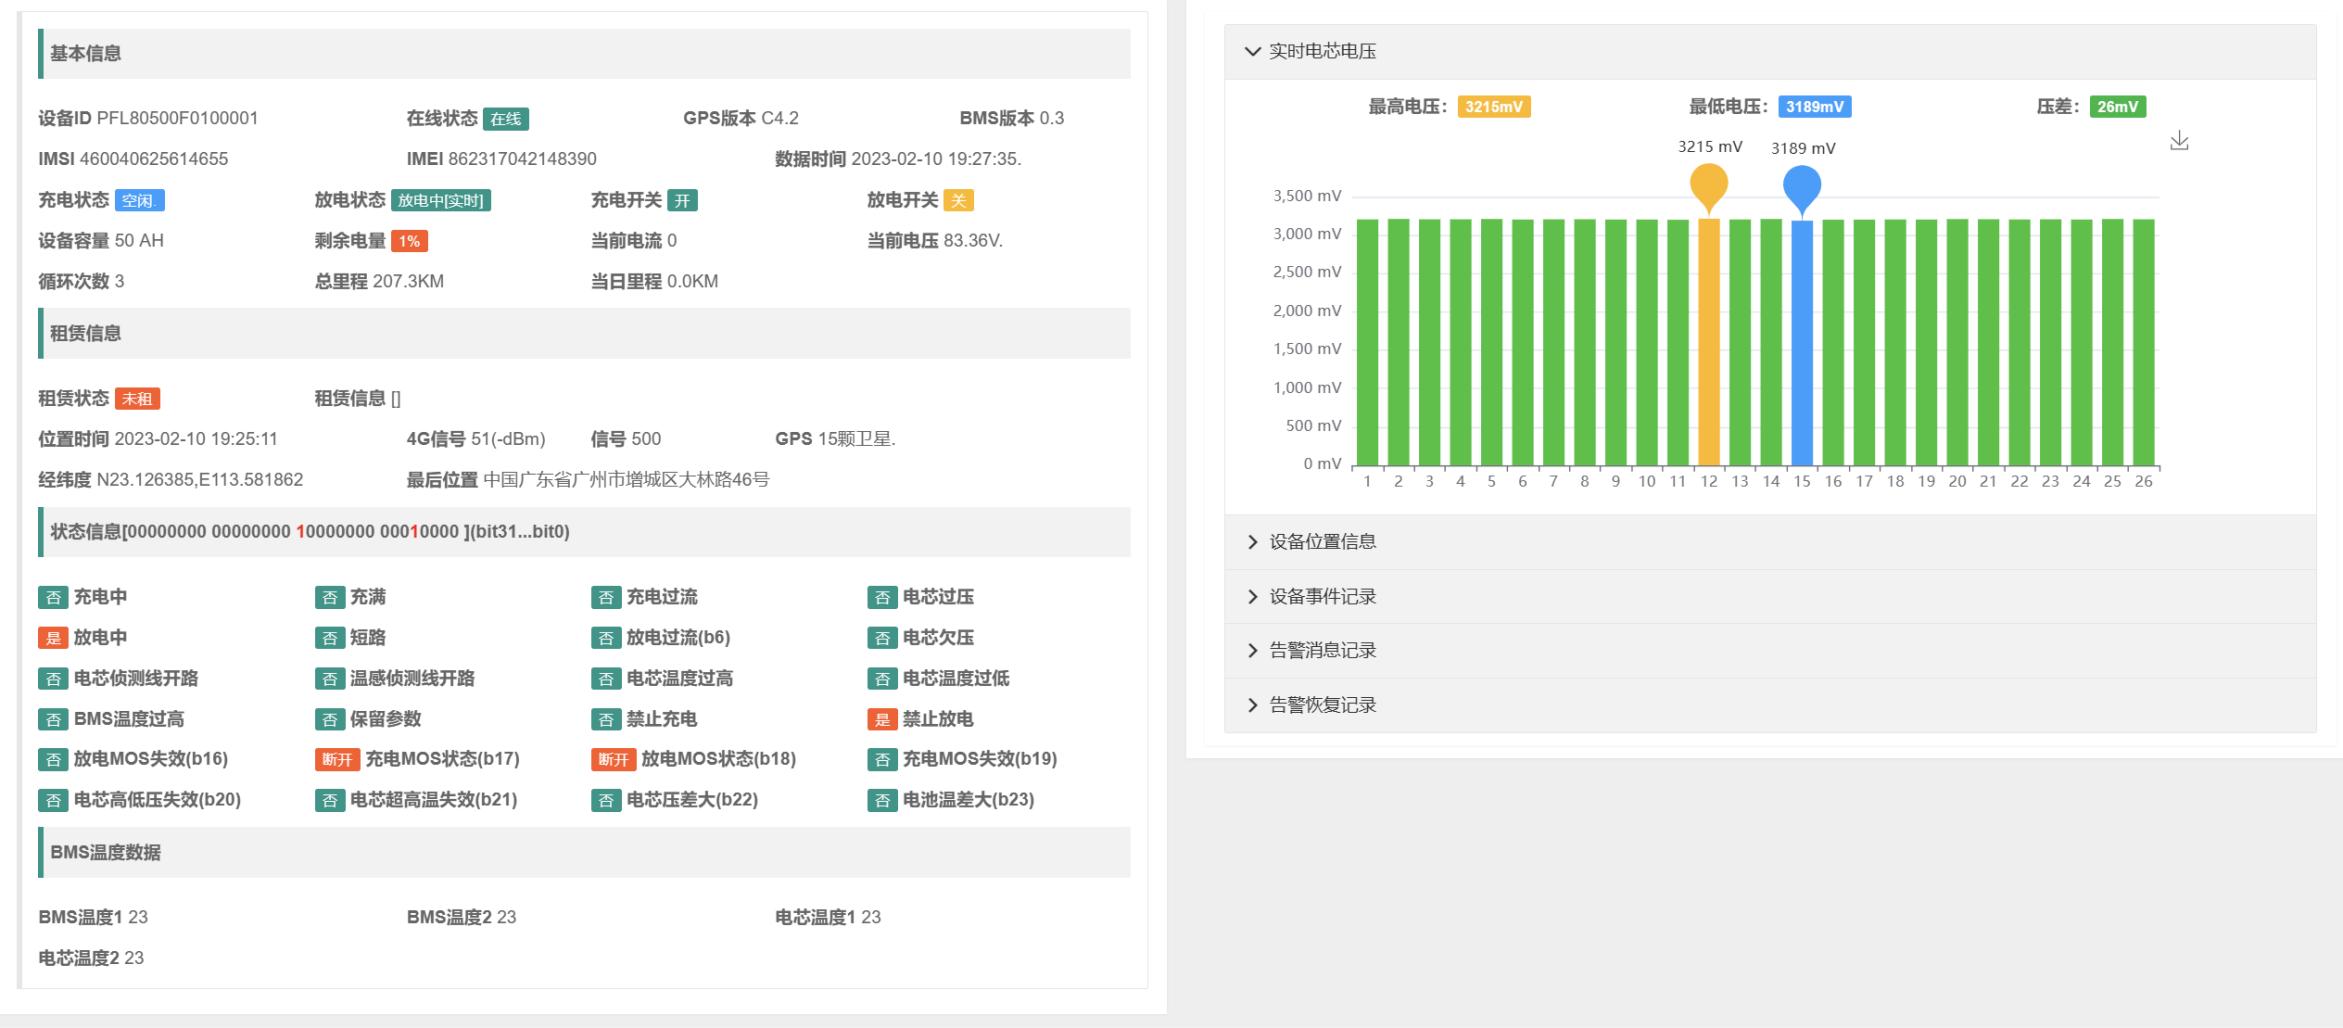Click the coordinates N23.126385,E113.581862

point(200,480)
